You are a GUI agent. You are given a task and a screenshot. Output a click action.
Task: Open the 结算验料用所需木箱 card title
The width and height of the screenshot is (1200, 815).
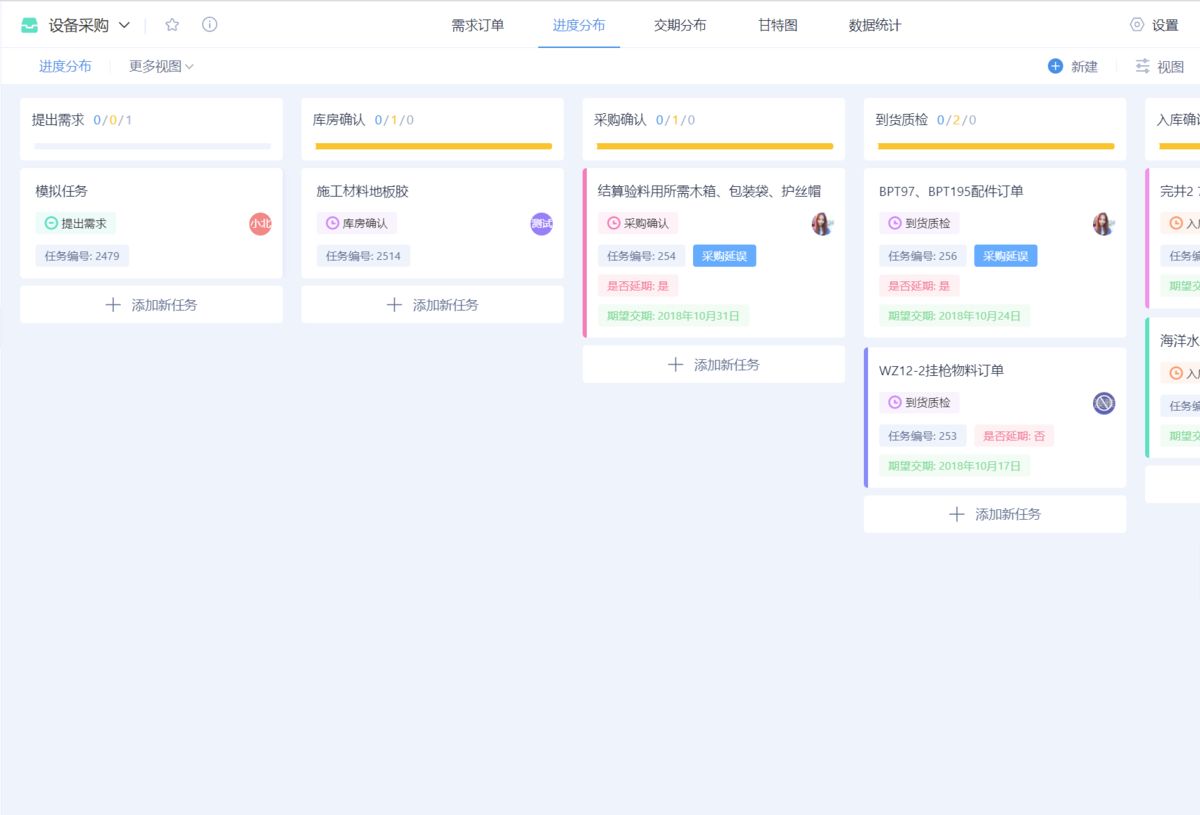[x=709, y=191]
